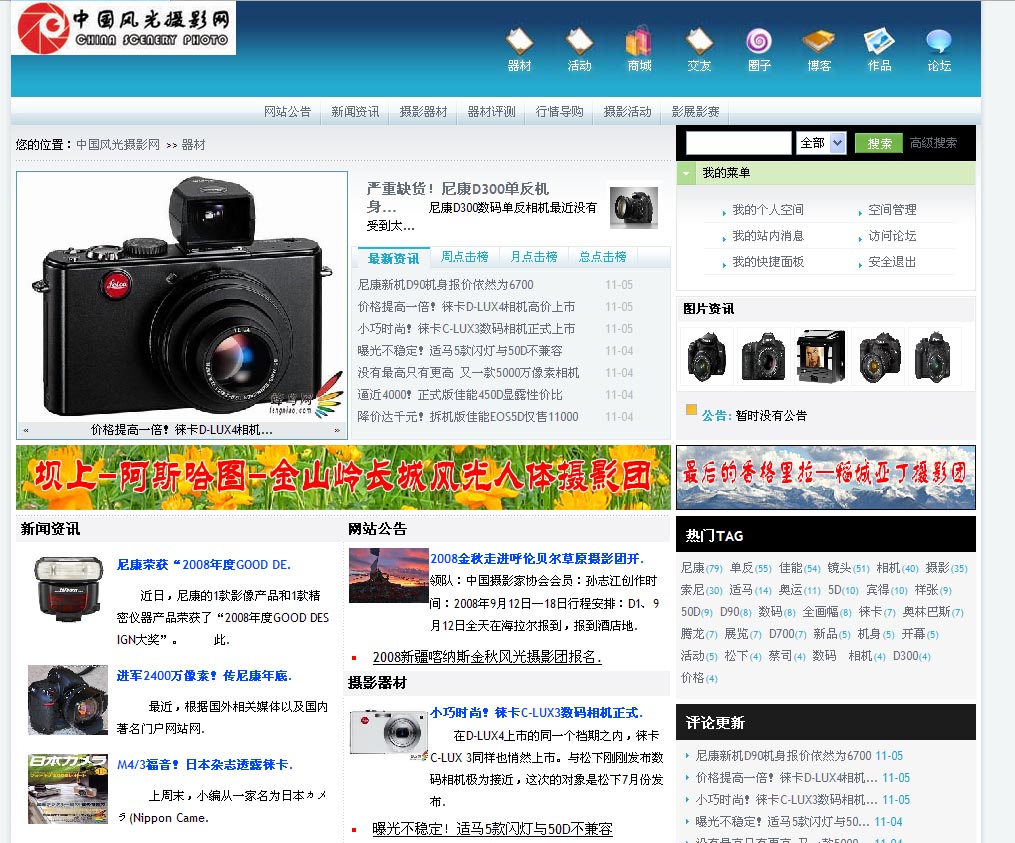Open fourth camera thumbnail in 图片资讯
The height and width of the screenshot is (843, 1015).
878,356
